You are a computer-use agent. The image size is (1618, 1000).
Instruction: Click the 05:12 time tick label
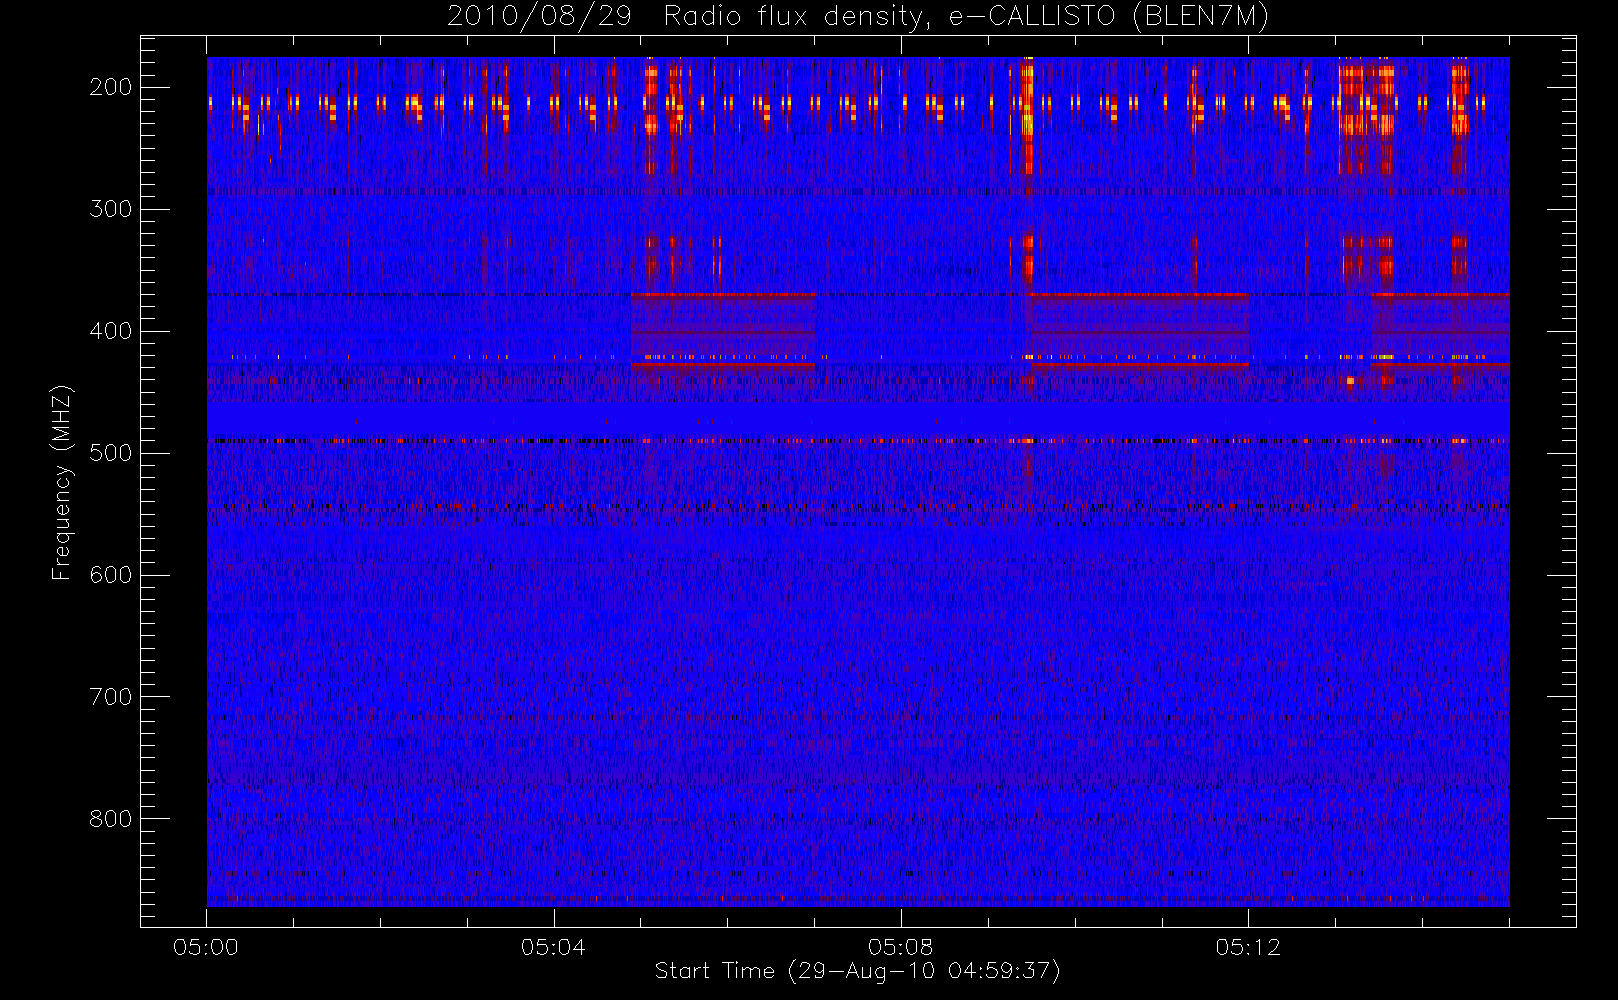click(1248, 947)
